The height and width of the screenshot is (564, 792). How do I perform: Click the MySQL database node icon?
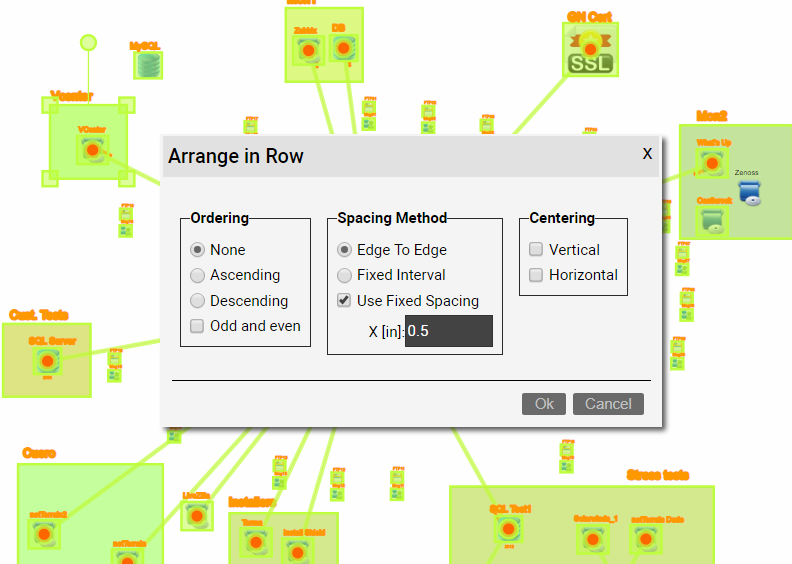click(149, 66)
